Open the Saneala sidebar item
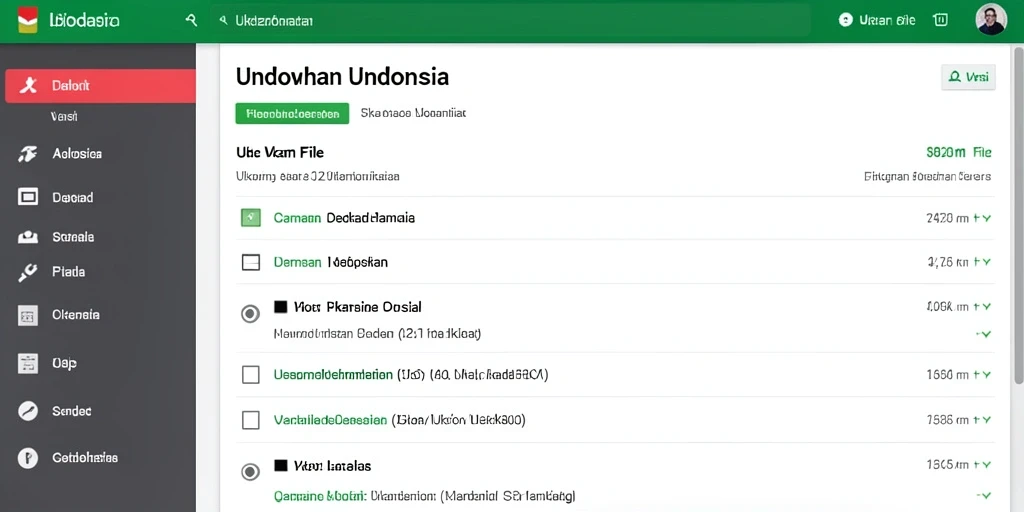Viewport: 1024px width, 512px height. [73, 237]
